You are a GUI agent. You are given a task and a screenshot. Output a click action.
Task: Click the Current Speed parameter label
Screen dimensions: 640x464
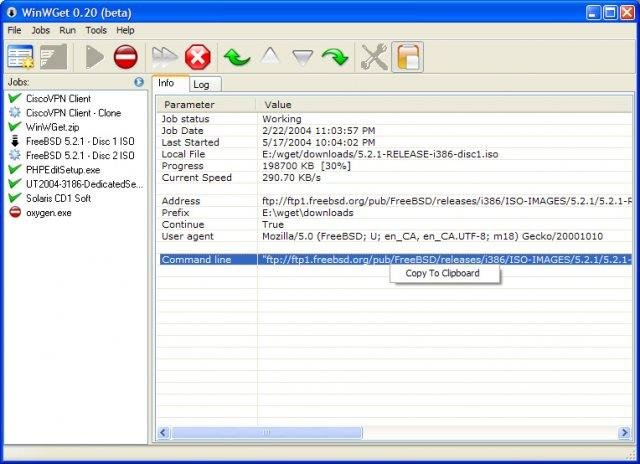click(197, 178)
